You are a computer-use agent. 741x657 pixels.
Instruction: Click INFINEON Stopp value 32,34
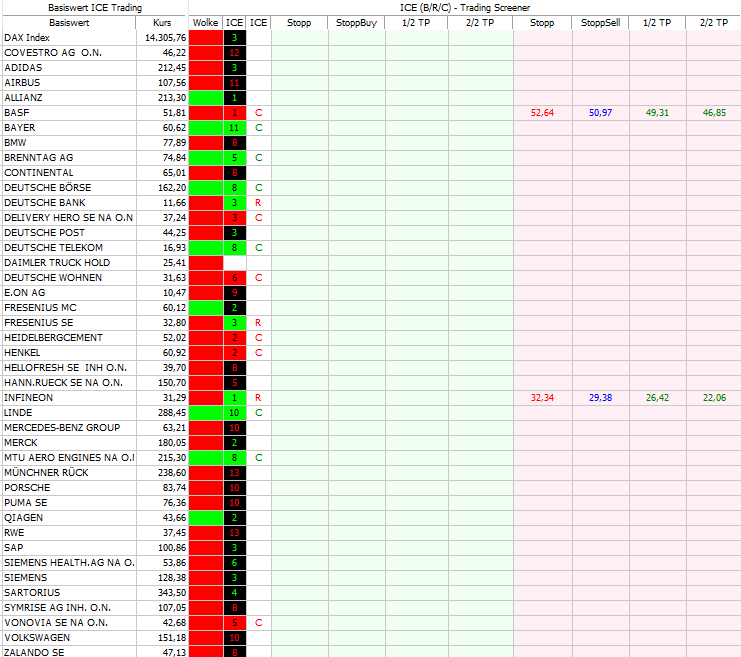[542, 398]
